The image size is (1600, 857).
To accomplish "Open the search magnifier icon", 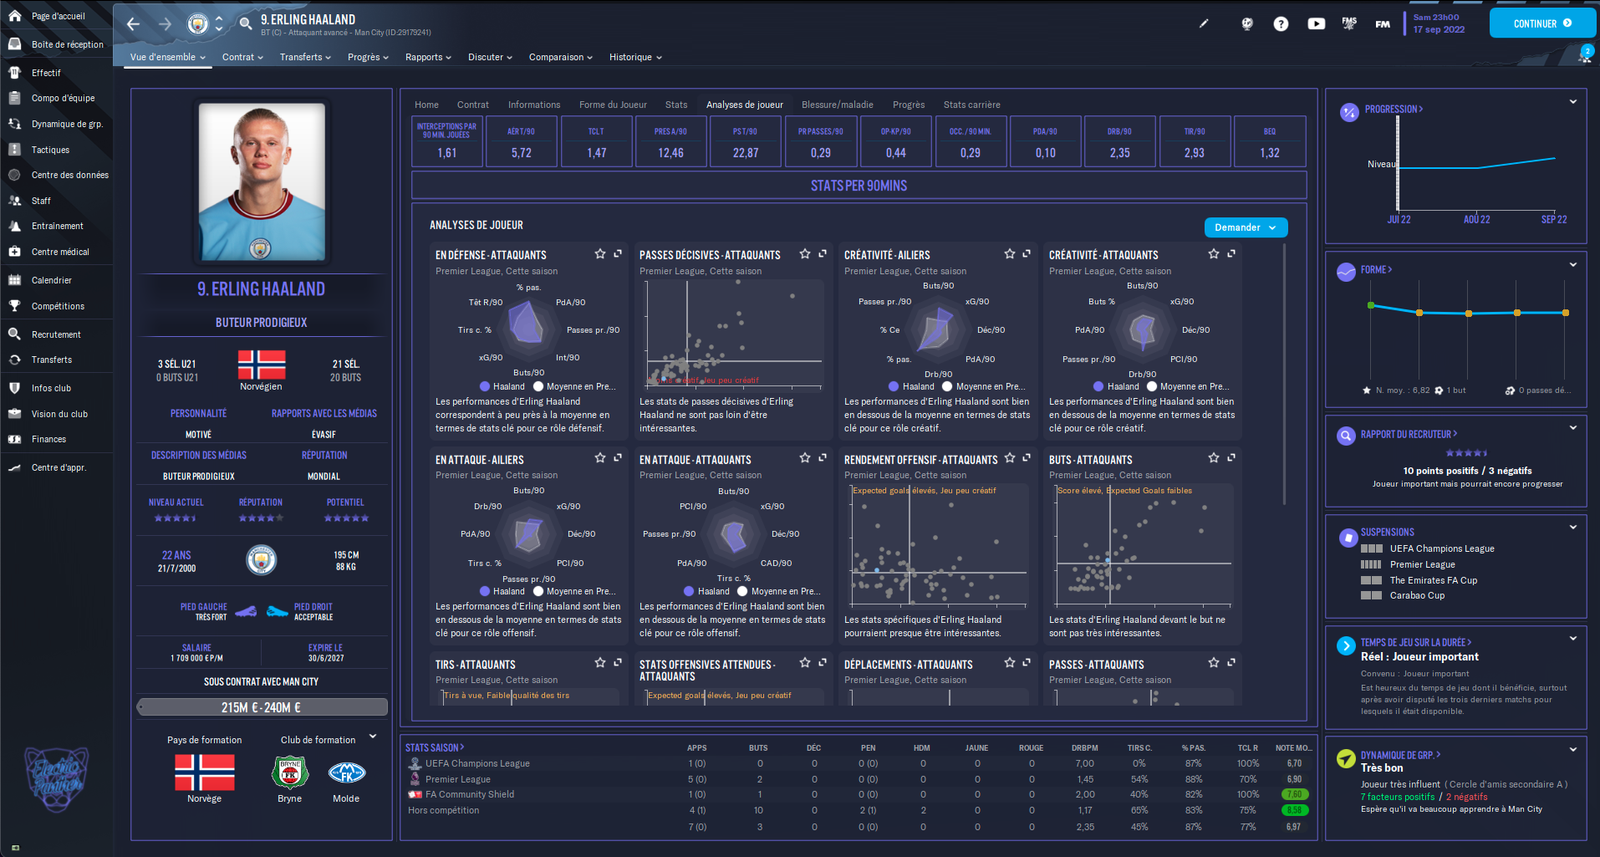I will pos(245,23).
